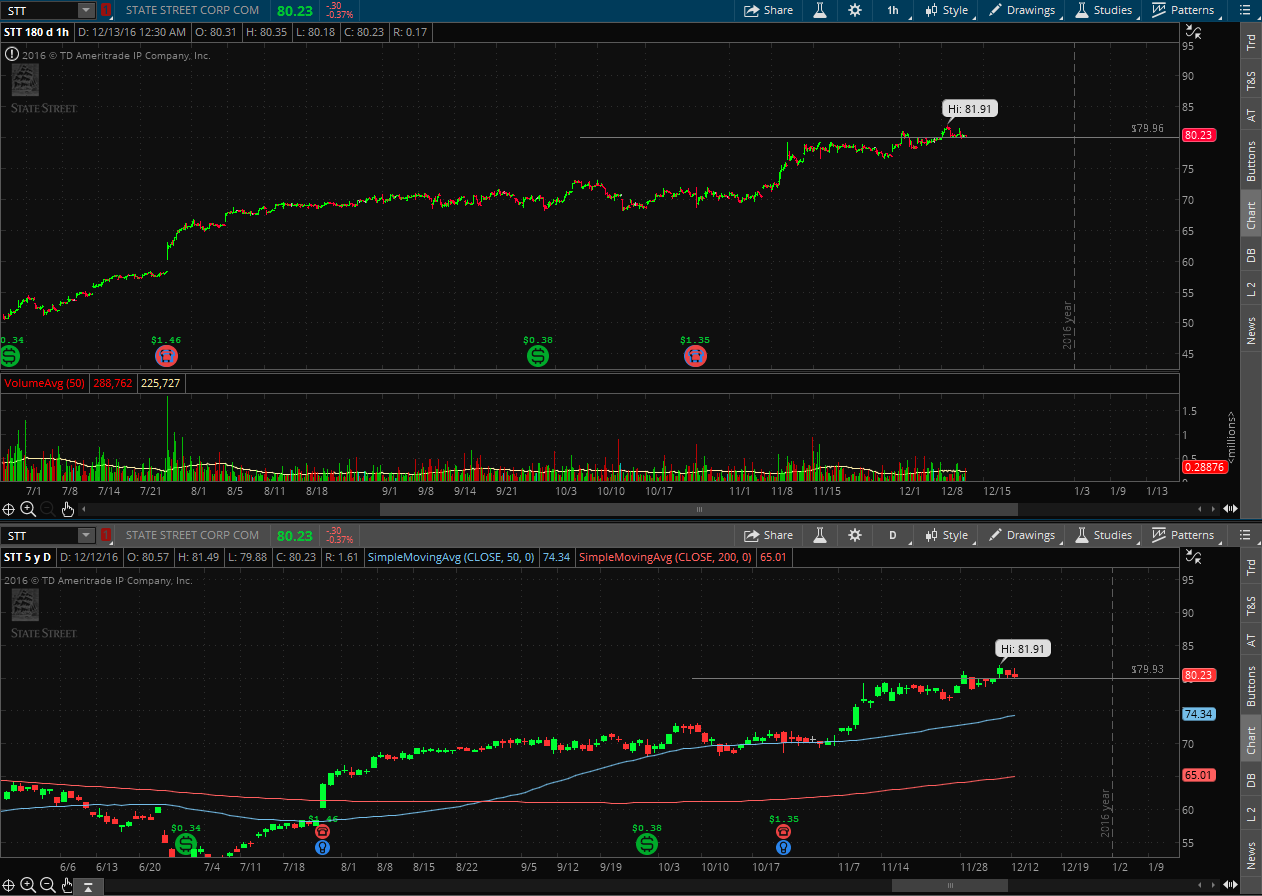Open DB sidebar tab on top chart
1262x896 pixels.
tap(1251, 255)
